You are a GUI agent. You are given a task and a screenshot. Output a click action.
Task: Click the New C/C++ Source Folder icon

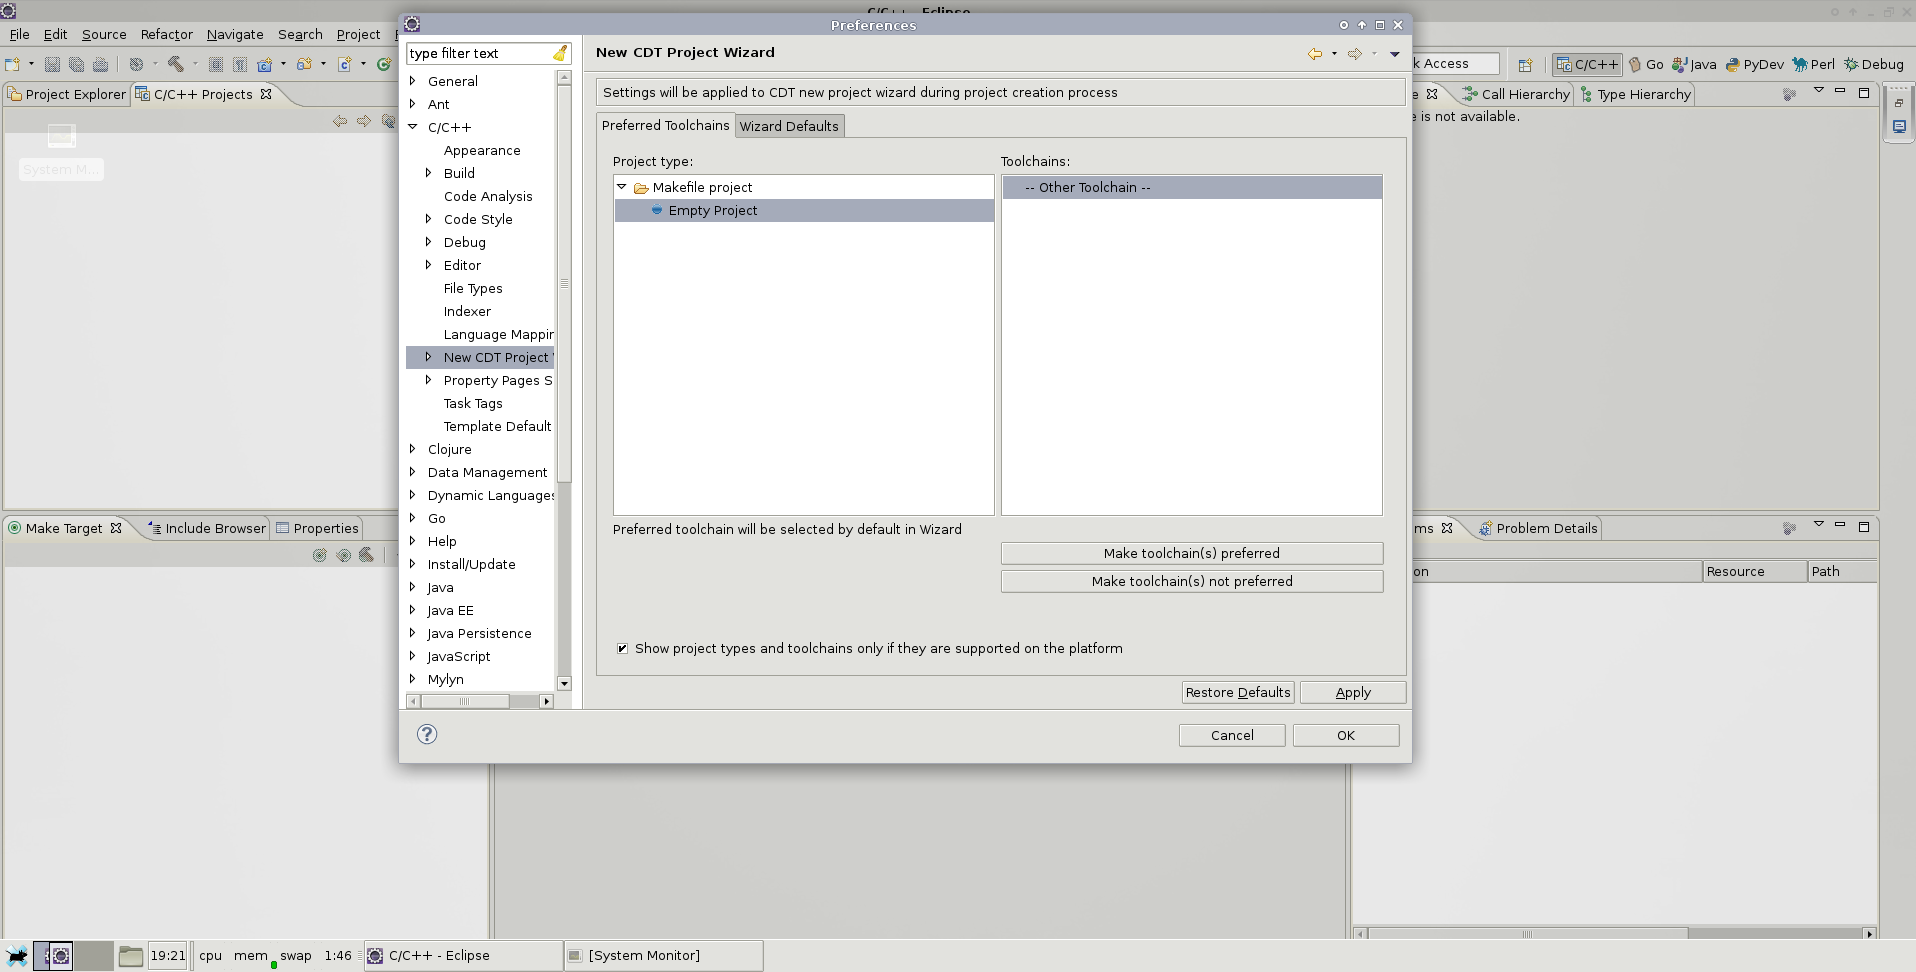(x=304, y=64)
